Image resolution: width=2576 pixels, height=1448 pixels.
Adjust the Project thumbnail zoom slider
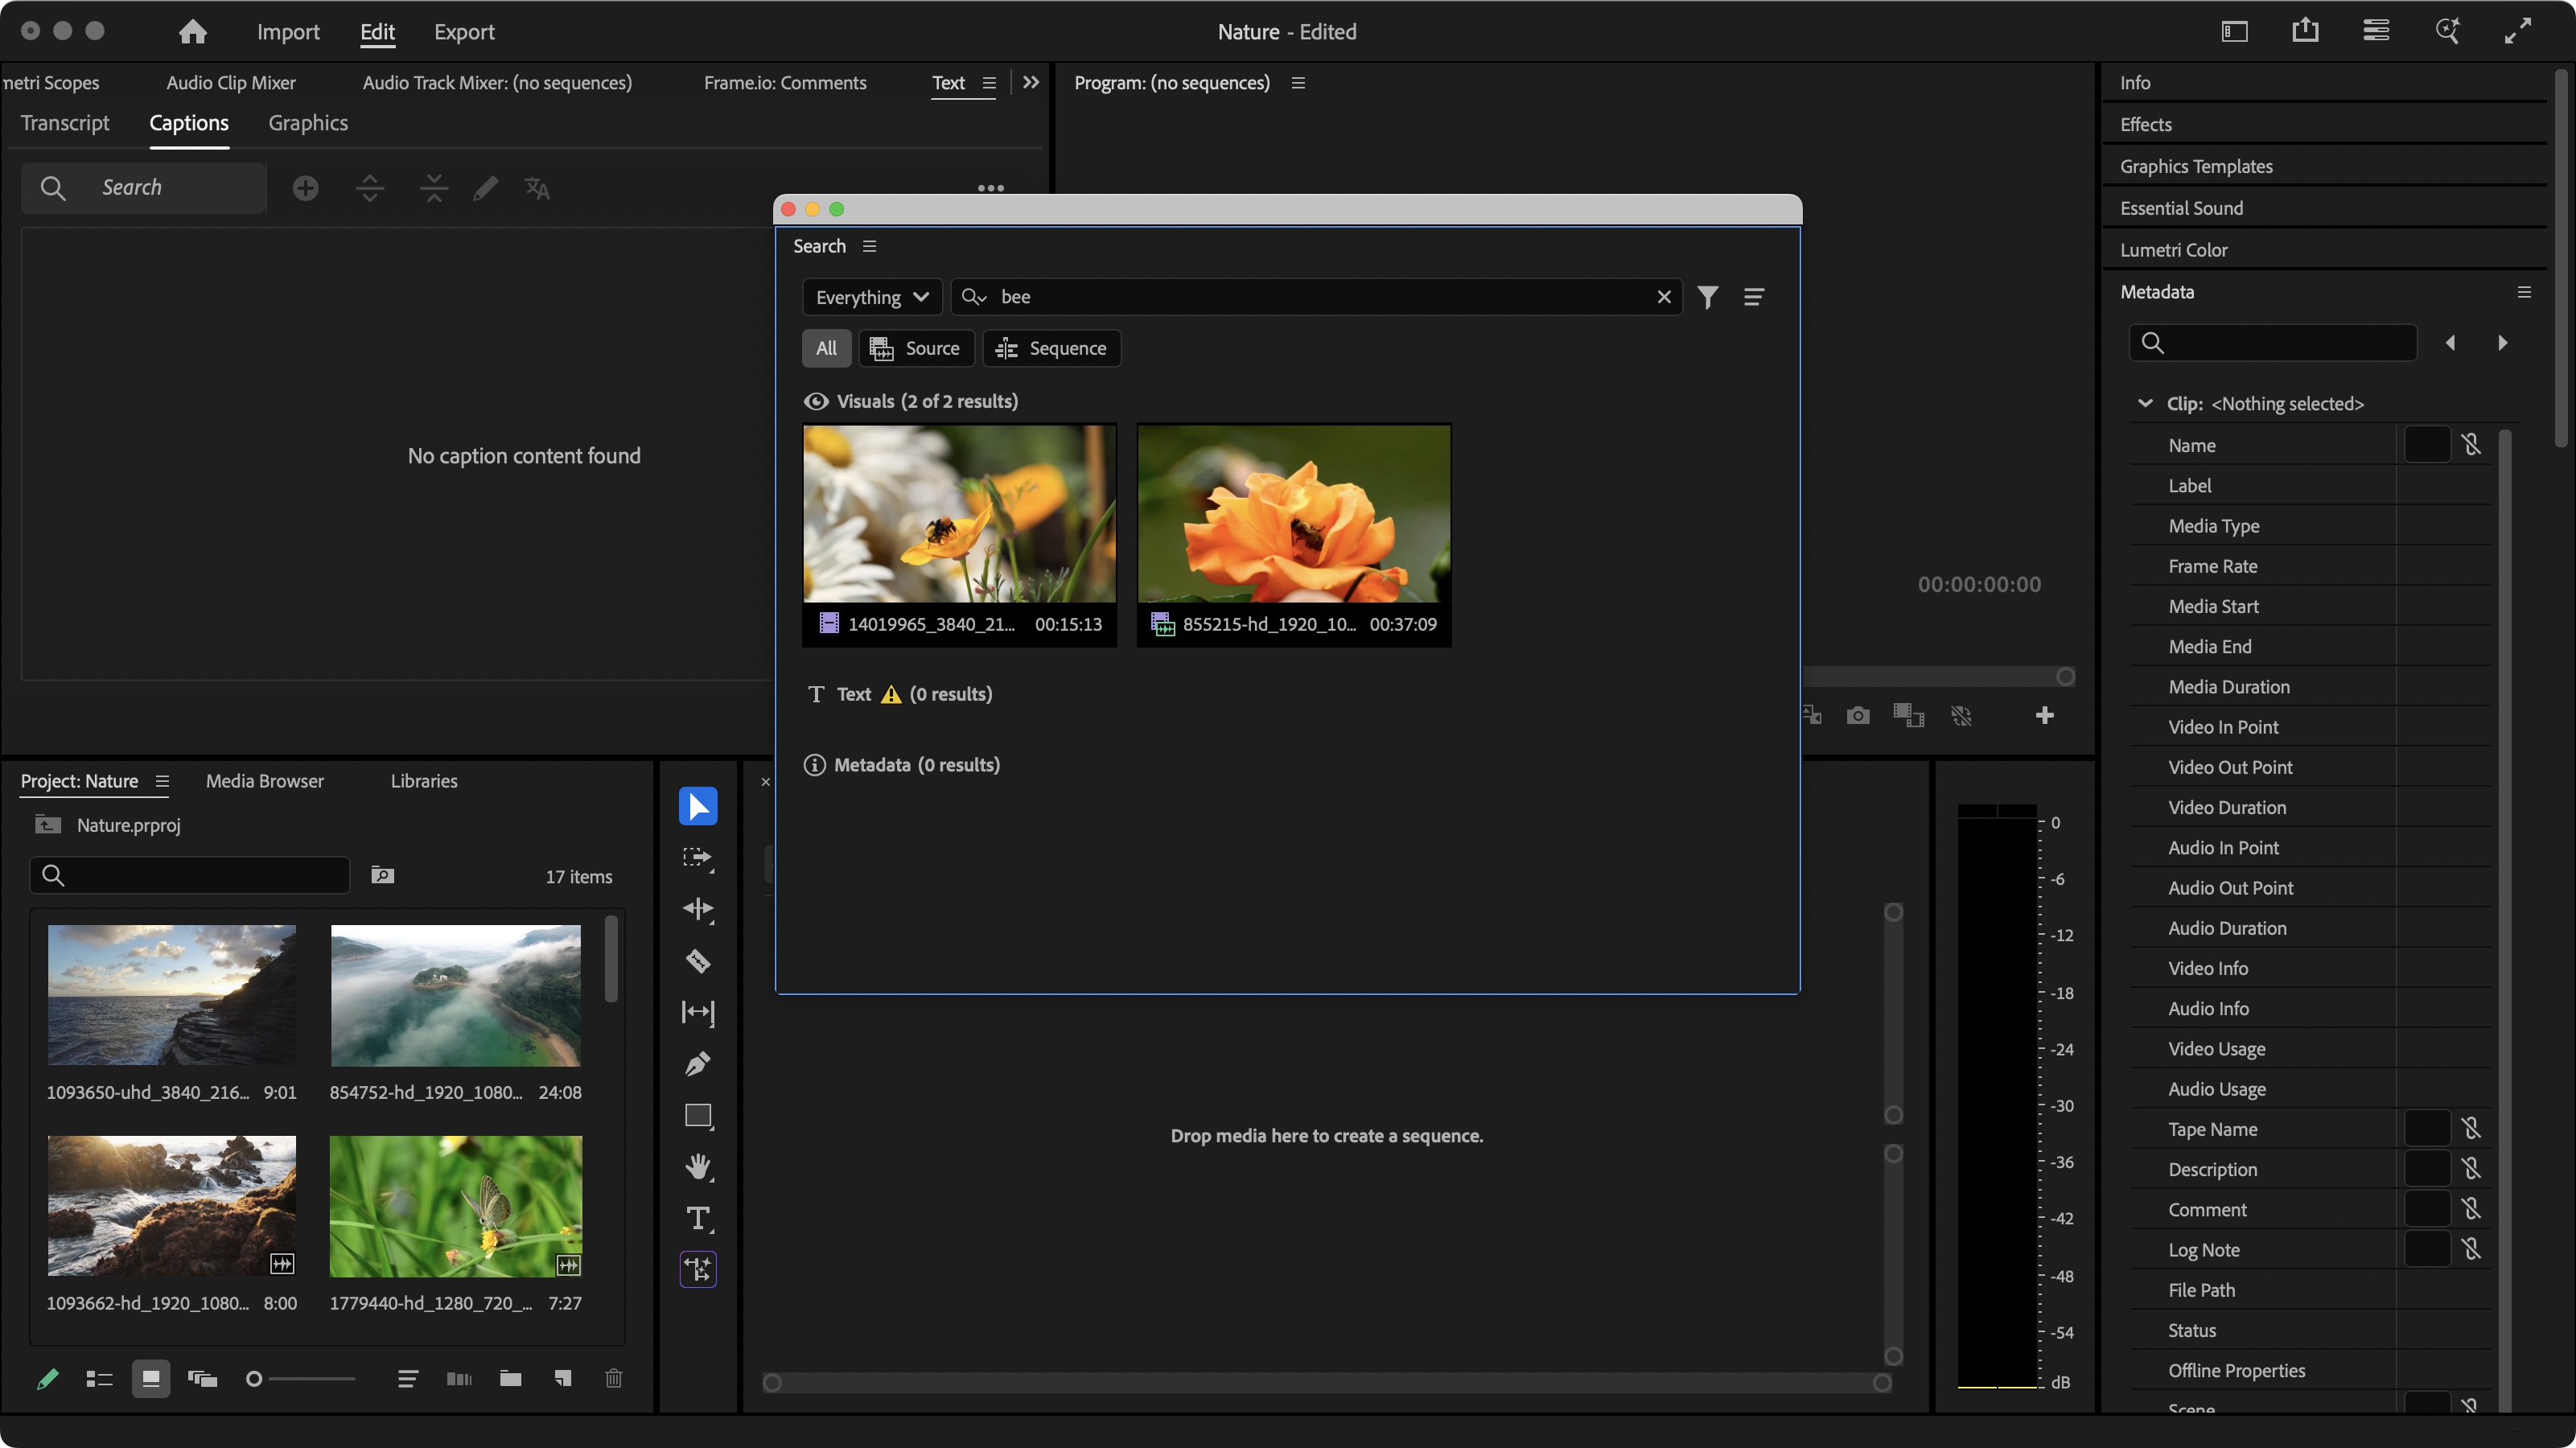(x=301, y=1379)
